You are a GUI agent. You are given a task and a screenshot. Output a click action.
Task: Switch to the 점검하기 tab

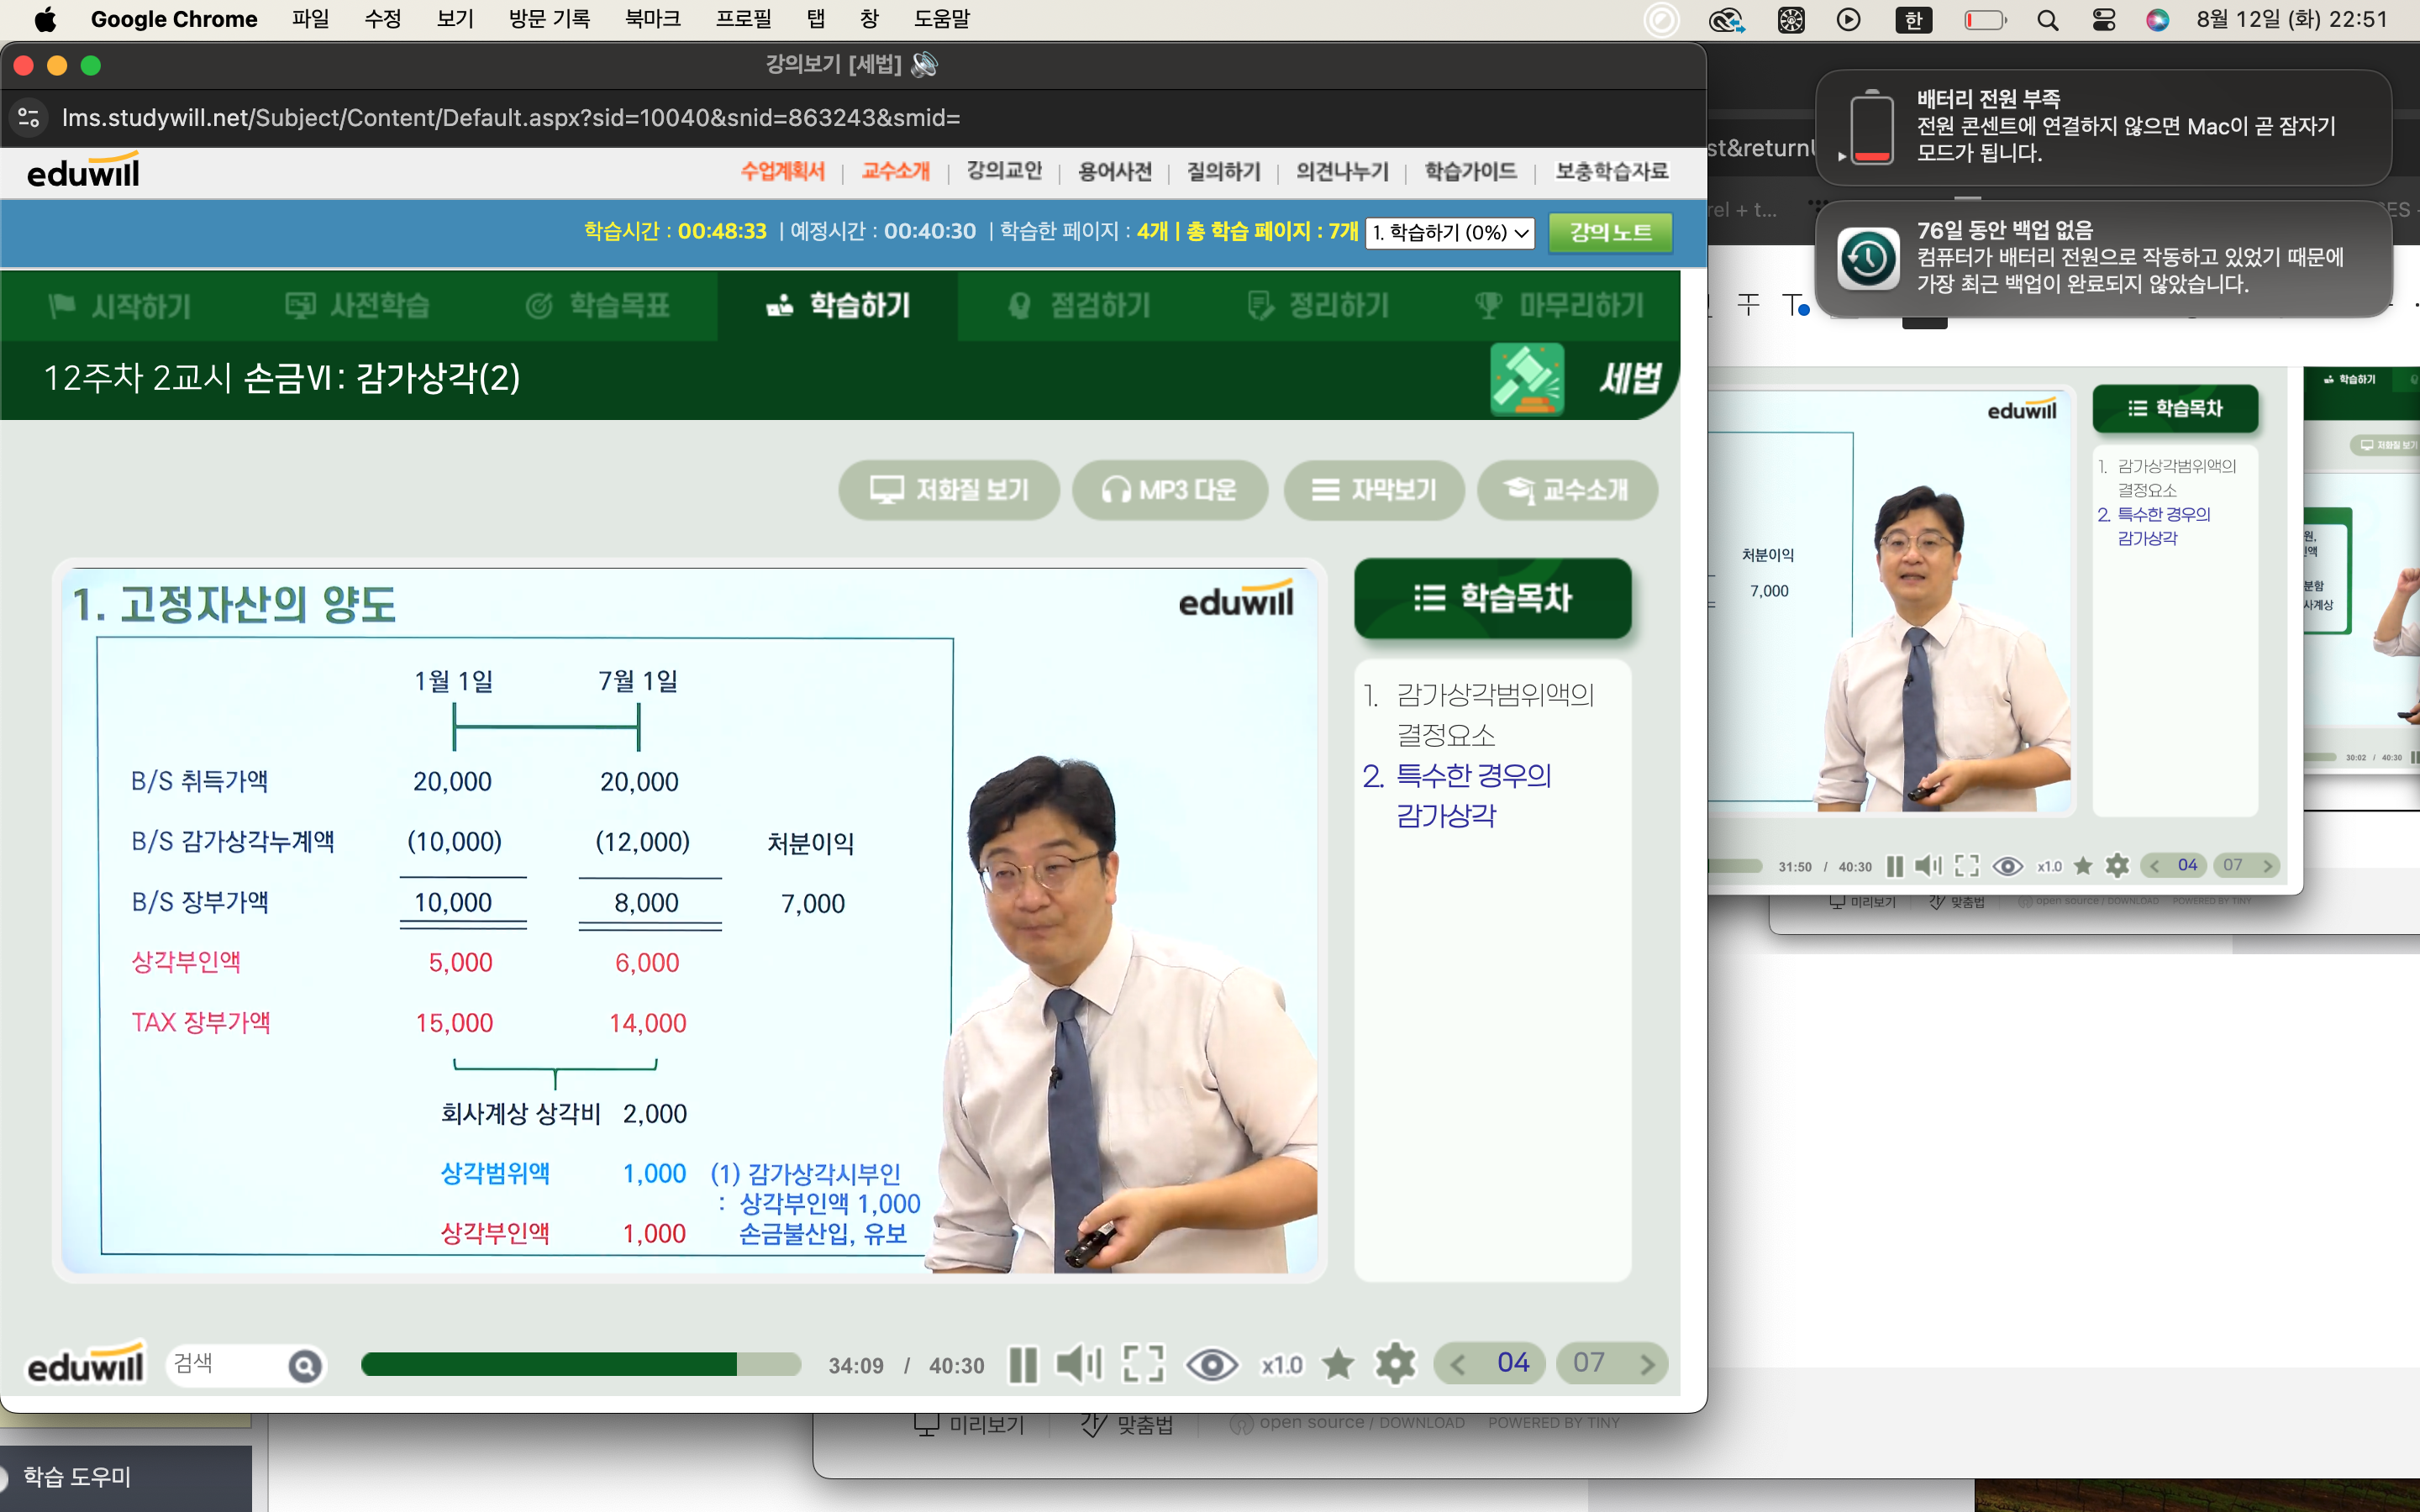(x=1080, y=306)
